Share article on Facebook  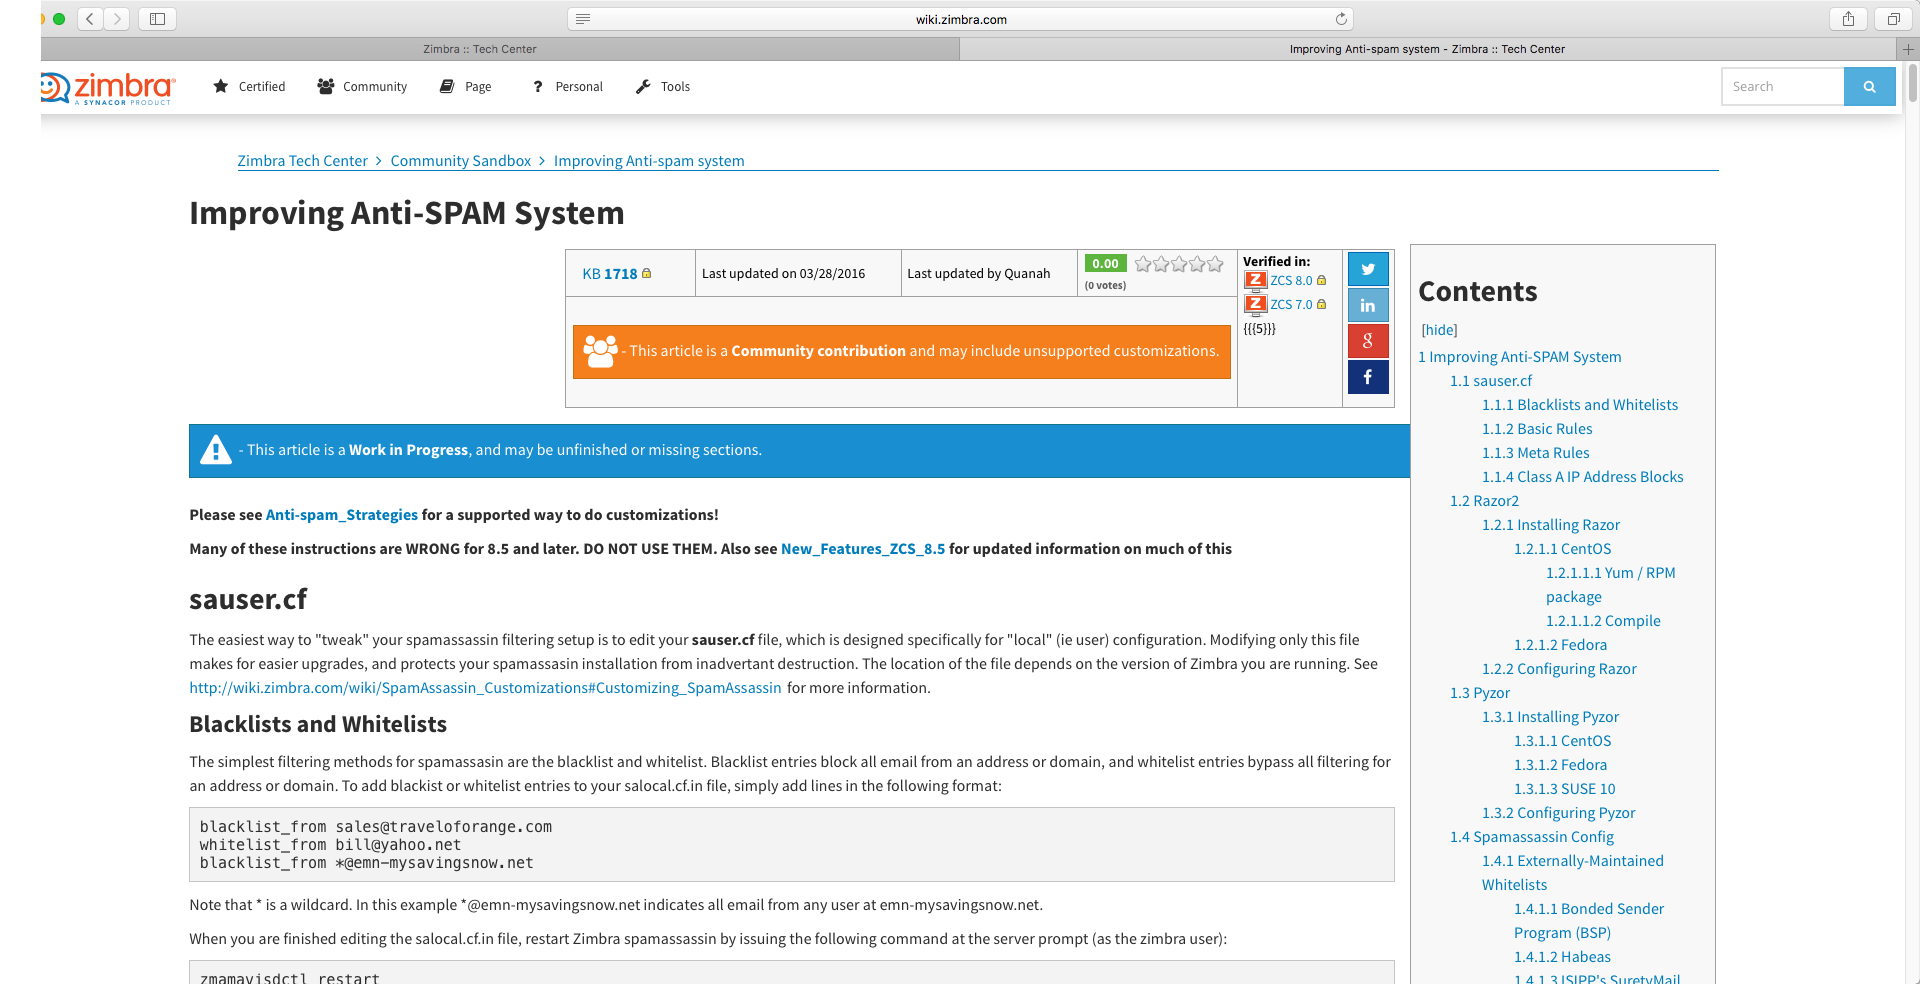tap(1367, 377)
